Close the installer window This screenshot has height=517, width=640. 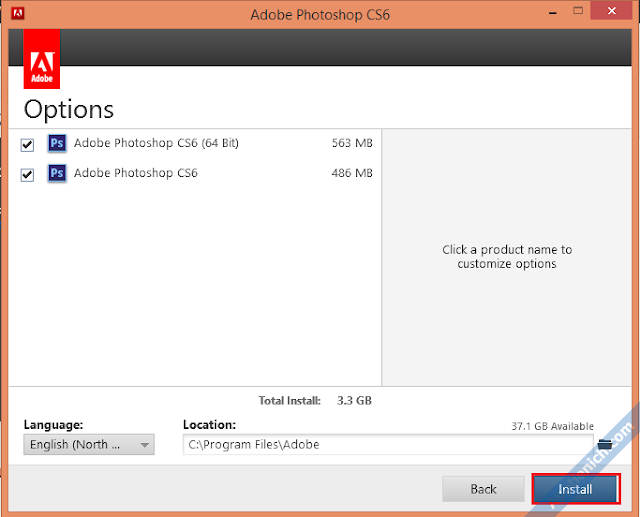pos(611,11)
